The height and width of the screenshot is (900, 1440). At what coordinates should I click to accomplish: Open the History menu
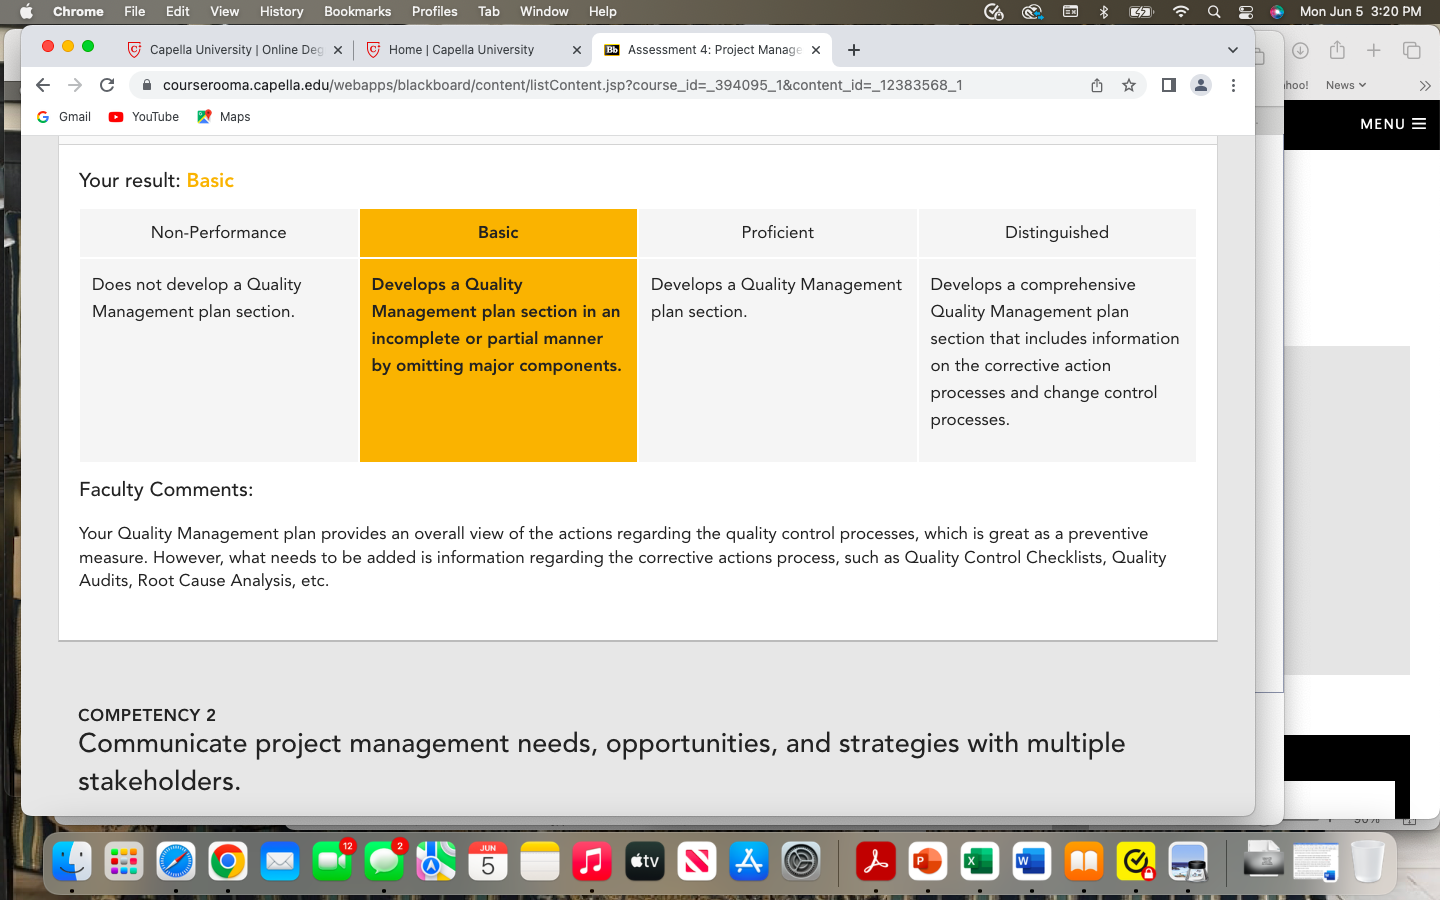pos(281,11)
